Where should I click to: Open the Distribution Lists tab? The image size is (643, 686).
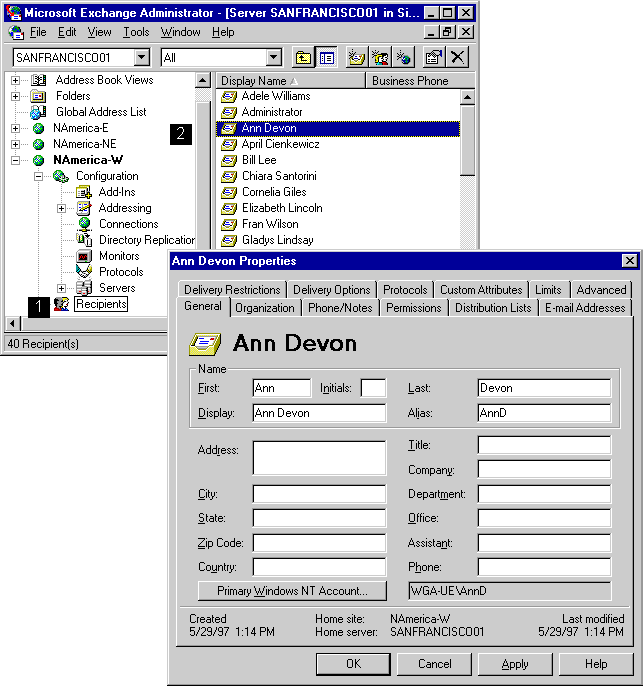(x=493, y=308)
